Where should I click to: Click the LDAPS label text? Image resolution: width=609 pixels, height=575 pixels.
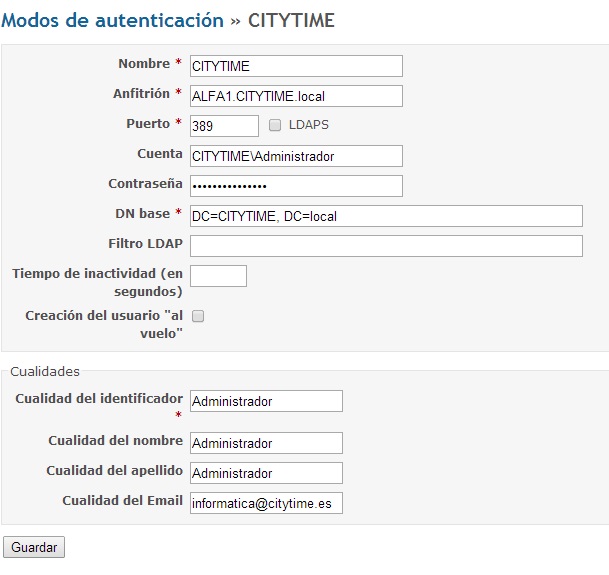point(309,125)
